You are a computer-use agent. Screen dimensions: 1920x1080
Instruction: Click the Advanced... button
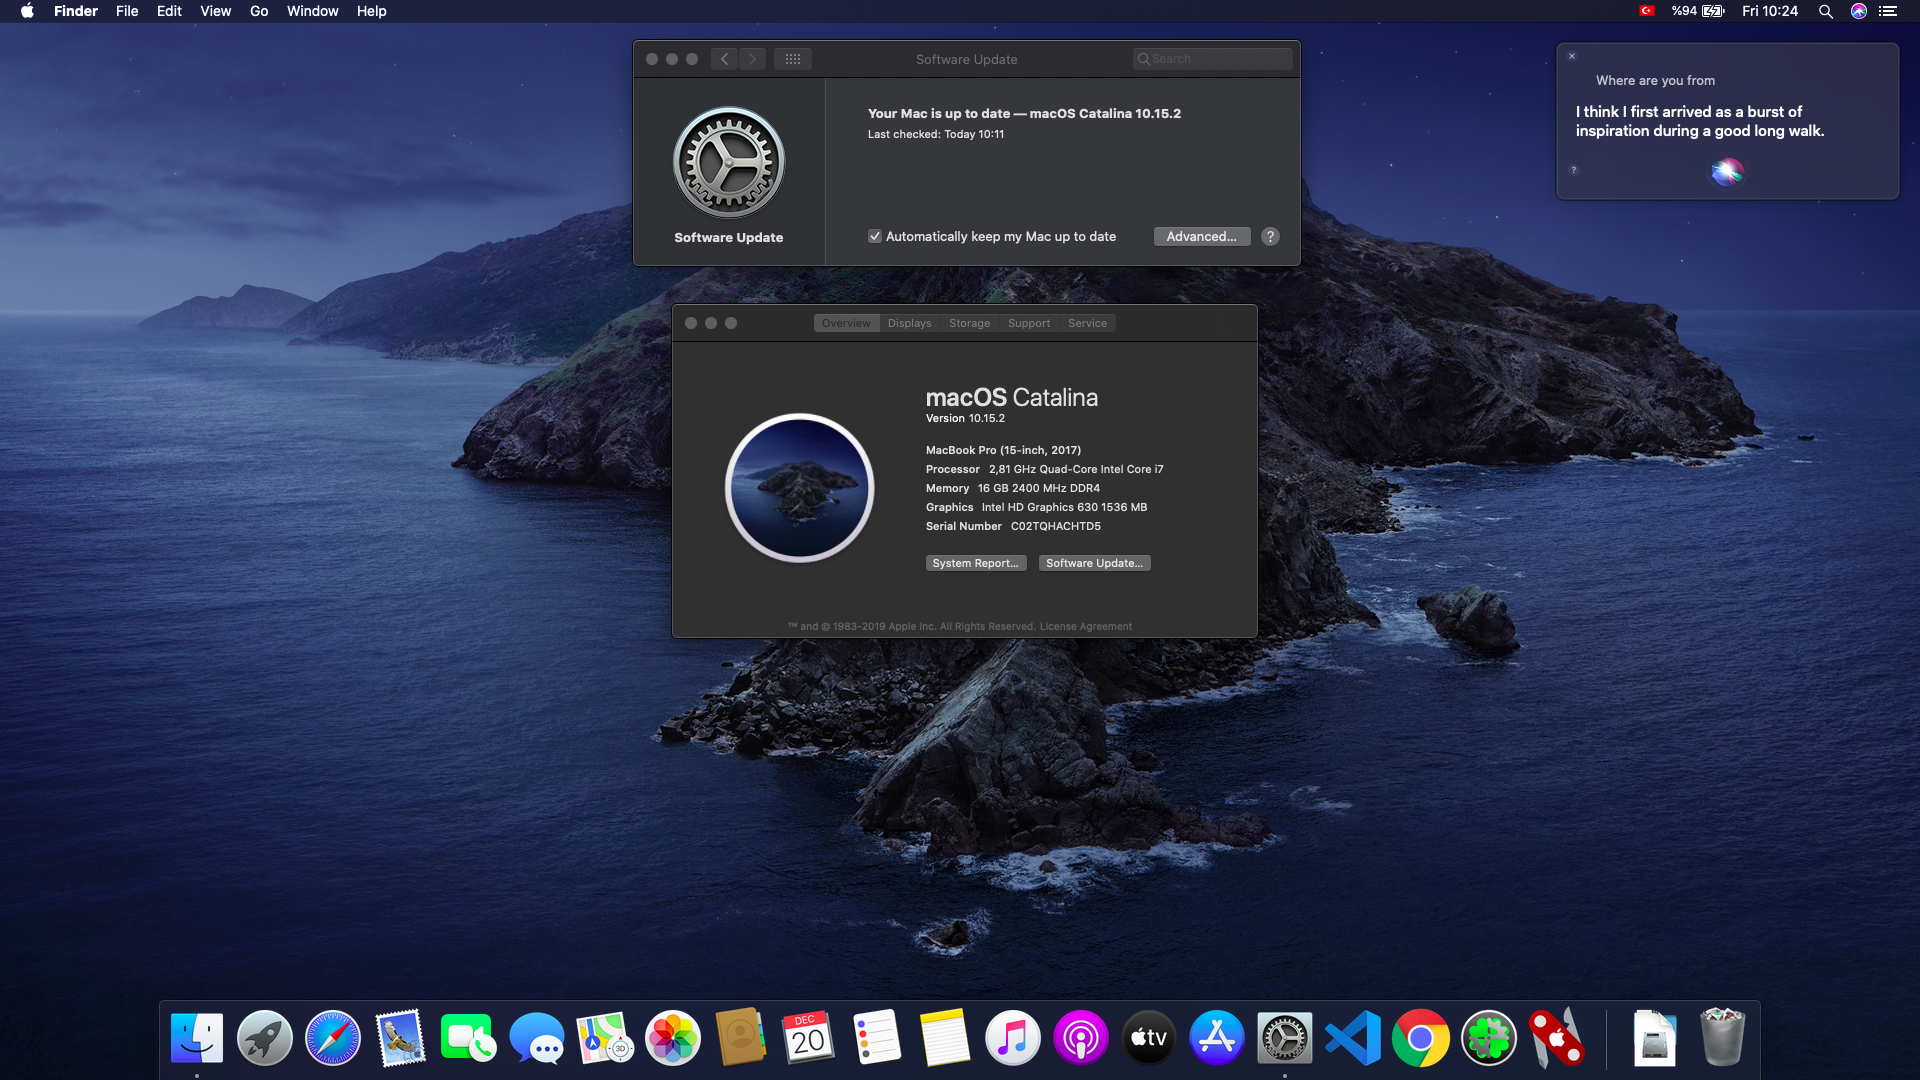coord(1201,237)
